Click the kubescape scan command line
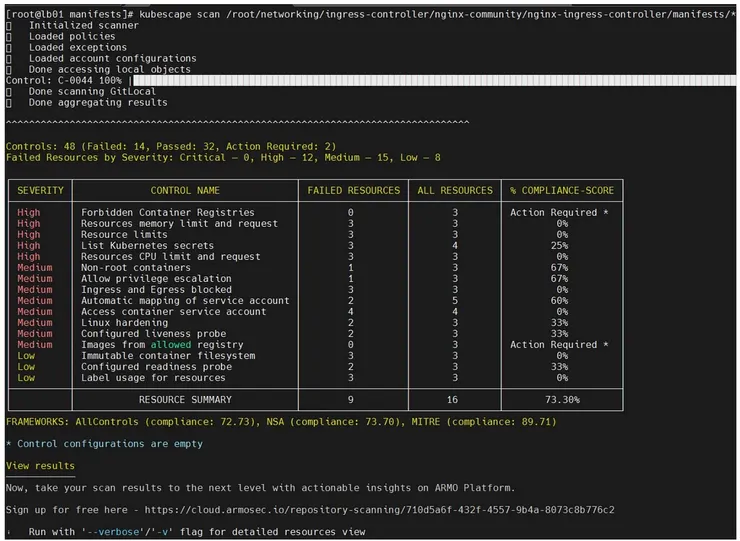The height and width of the screenshot is (541, 740). pyautogui.click(x=370, y=14)
